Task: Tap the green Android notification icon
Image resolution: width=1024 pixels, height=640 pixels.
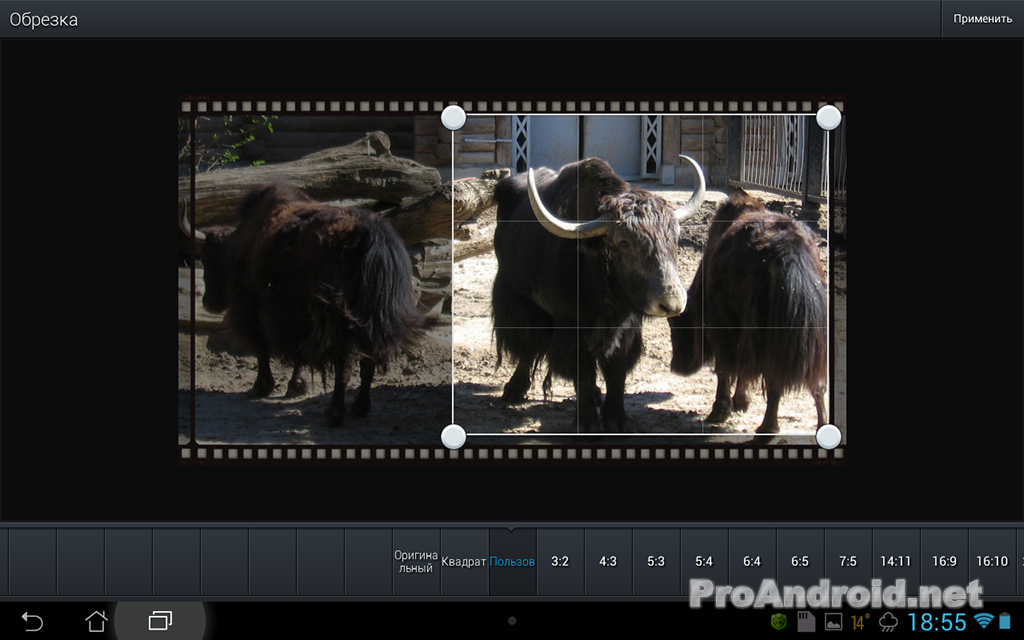Action: (x=778, y=621)
